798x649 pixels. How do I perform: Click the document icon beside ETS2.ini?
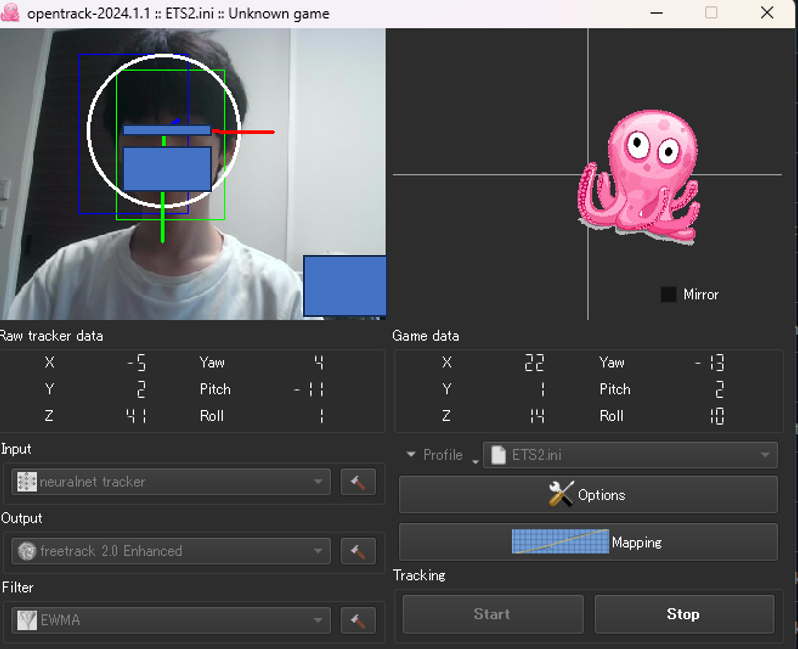497,455
